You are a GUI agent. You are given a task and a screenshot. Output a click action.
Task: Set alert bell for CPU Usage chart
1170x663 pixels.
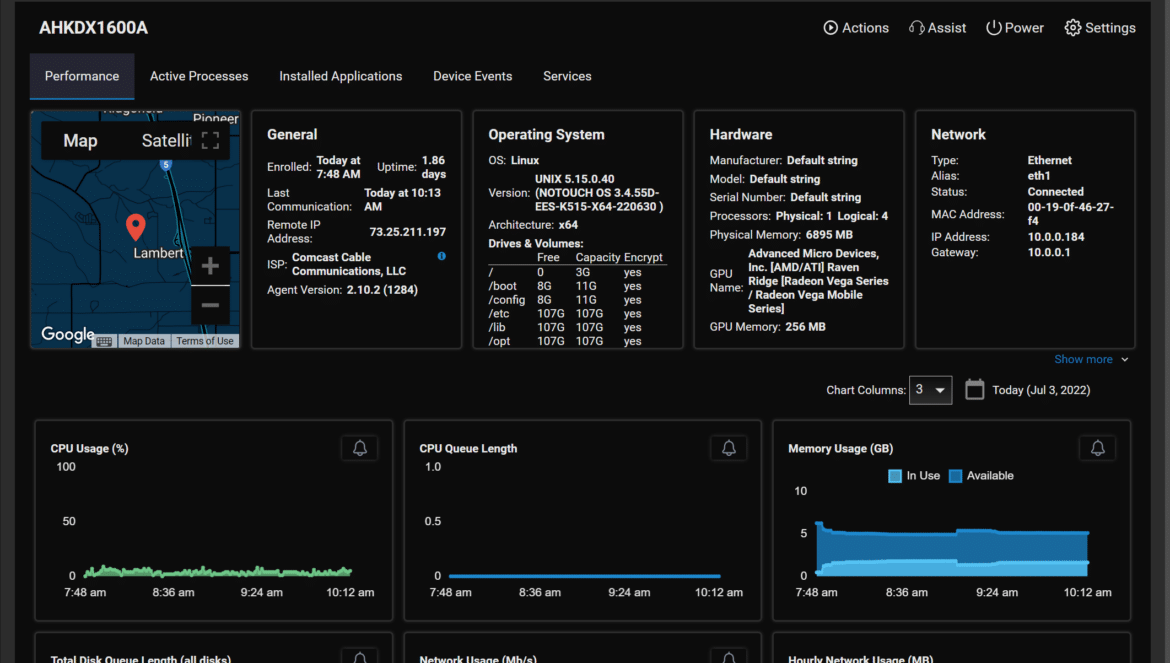(360, 448)
